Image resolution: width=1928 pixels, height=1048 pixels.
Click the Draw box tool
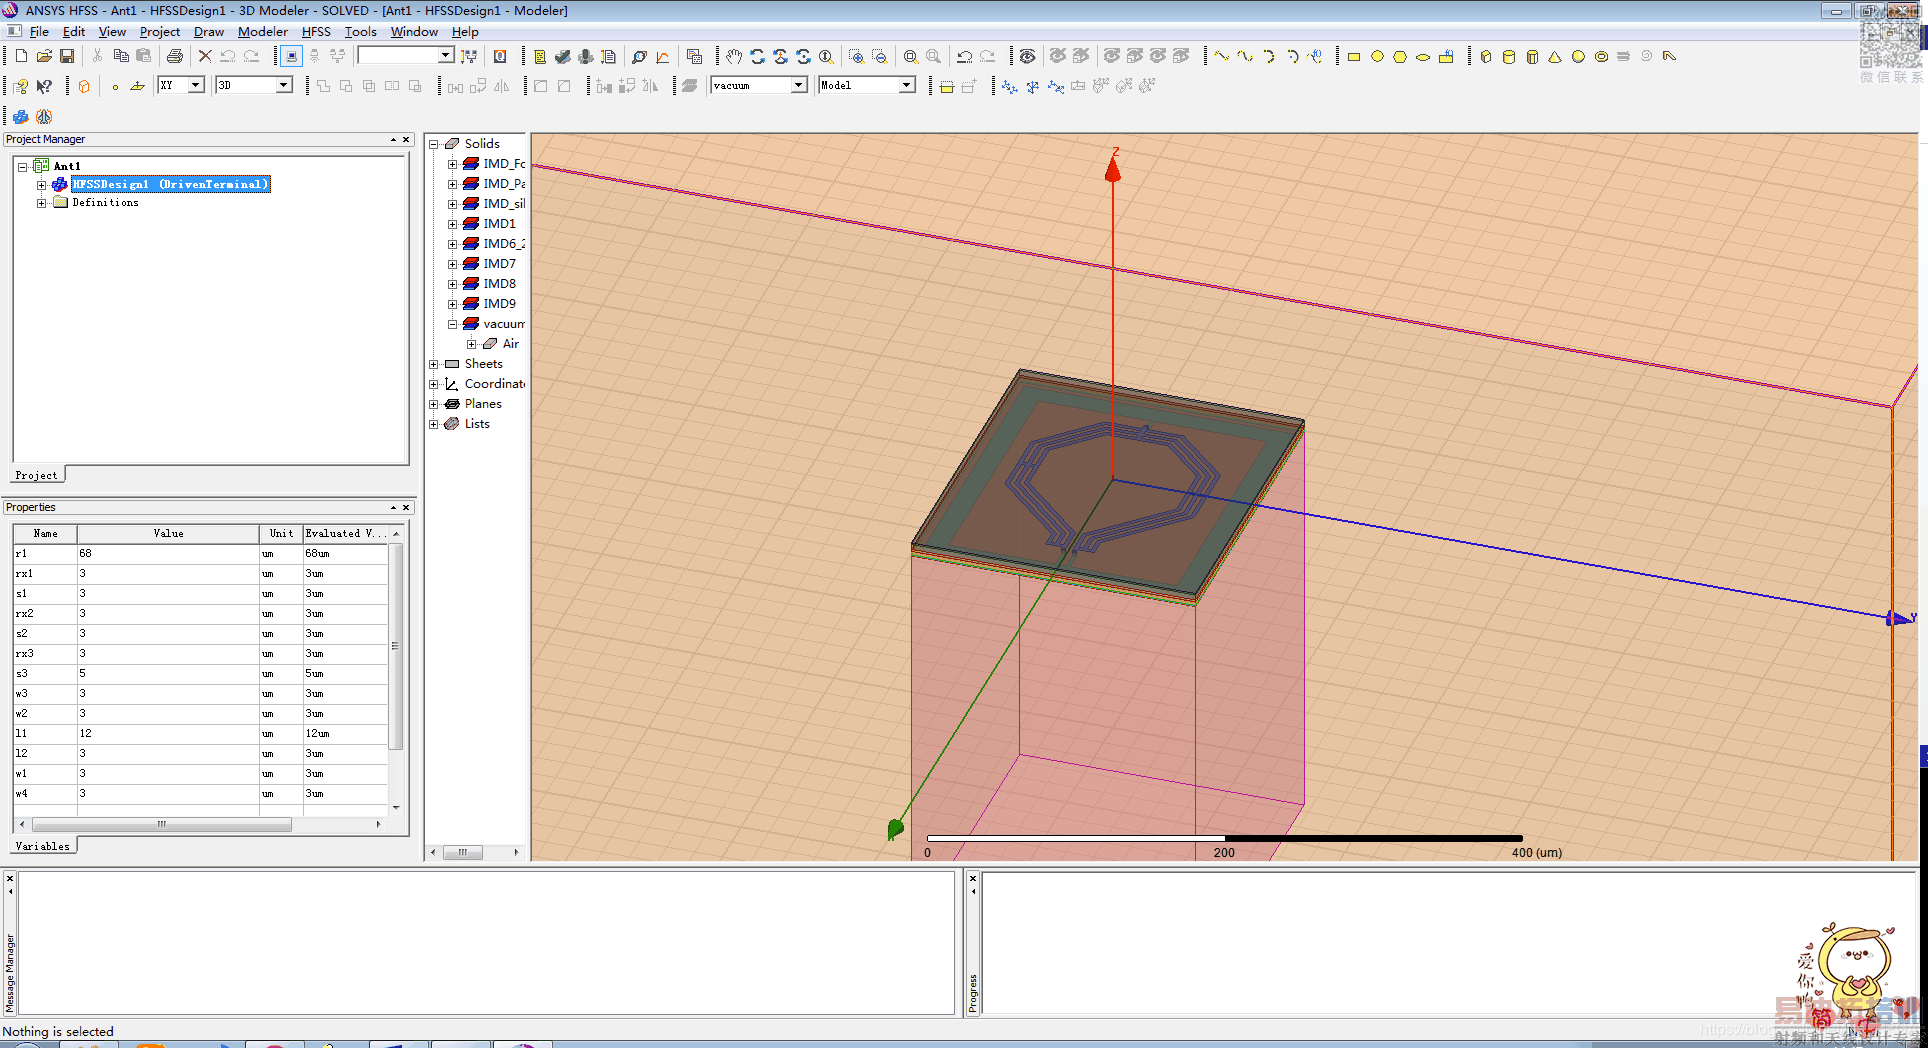pos(1486,57)
